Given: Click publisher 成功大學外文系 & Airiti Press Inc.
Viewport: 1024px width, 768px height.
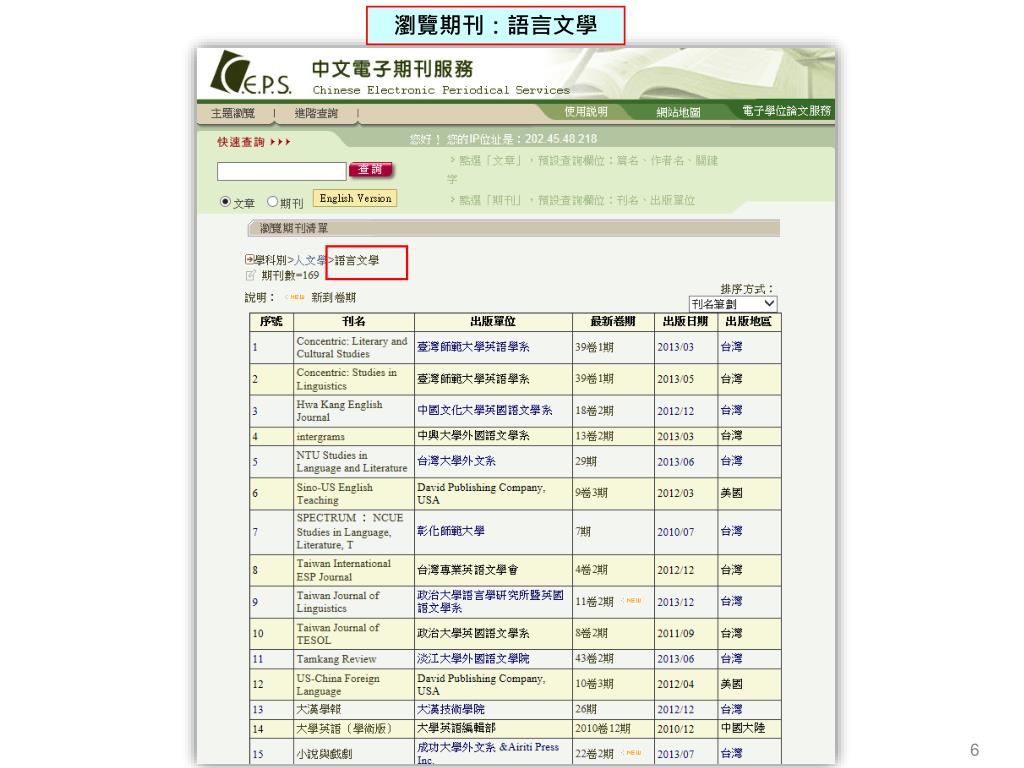Looking at the screenshot, I should (488, 753).
